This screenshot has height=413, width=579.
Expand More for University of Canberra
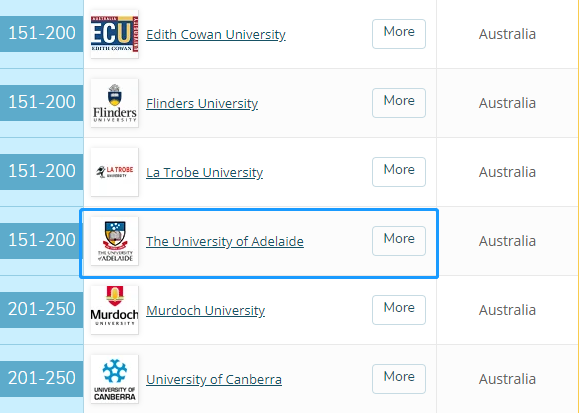[399, 379]
